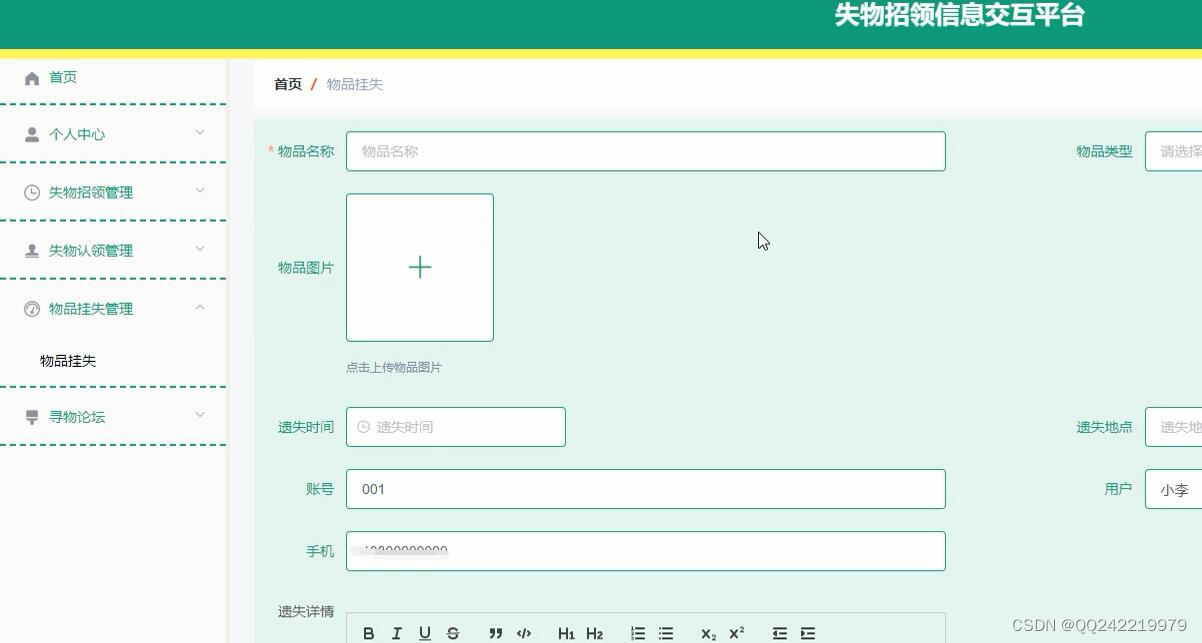Toggle italic formatting in the editor
Screen dimensions: 1202x643
coord(397,633)
